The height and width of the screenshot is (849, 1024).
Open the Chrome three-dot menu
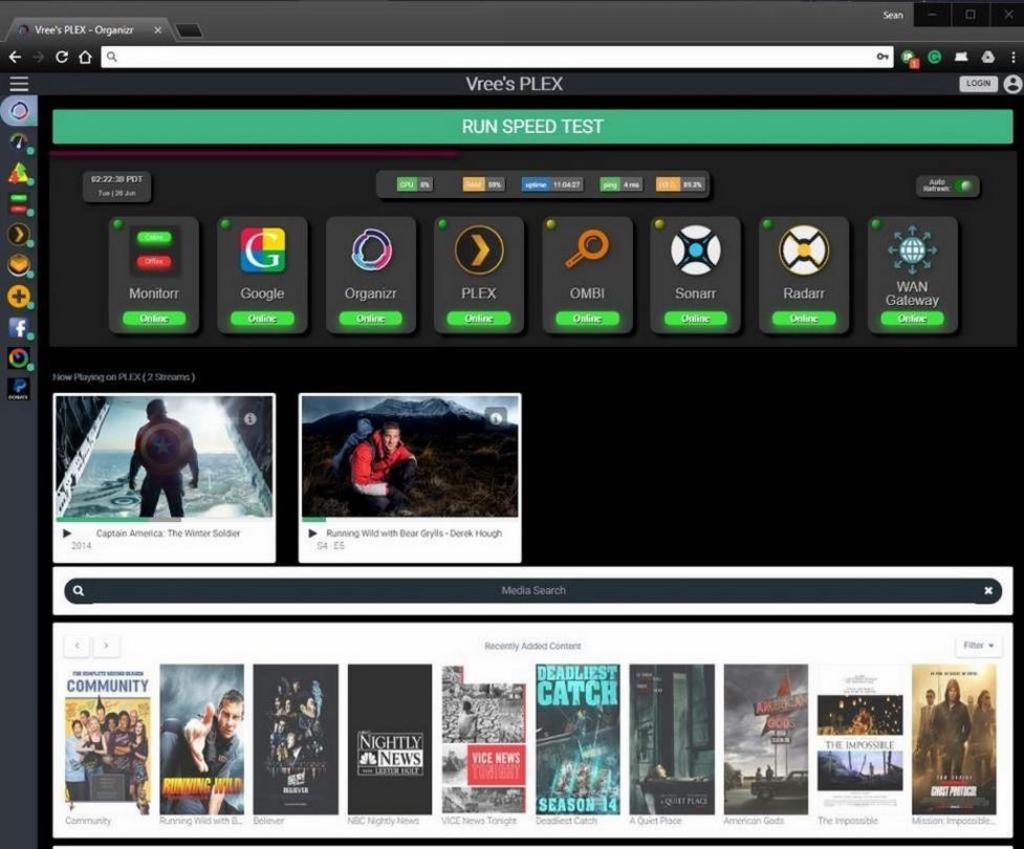coord(1013,57)
